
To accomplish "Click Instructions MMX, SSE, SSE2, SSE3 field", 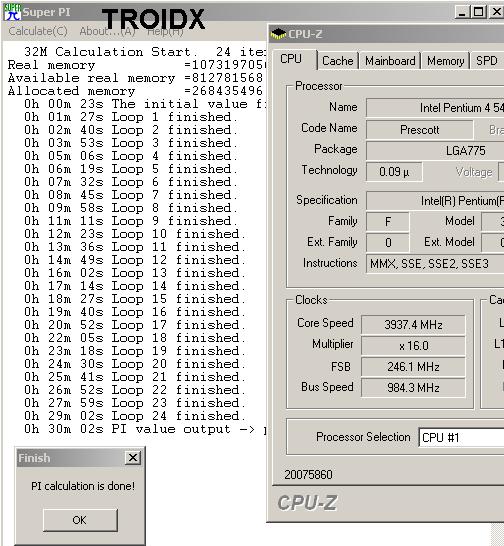I will (435, 264).
